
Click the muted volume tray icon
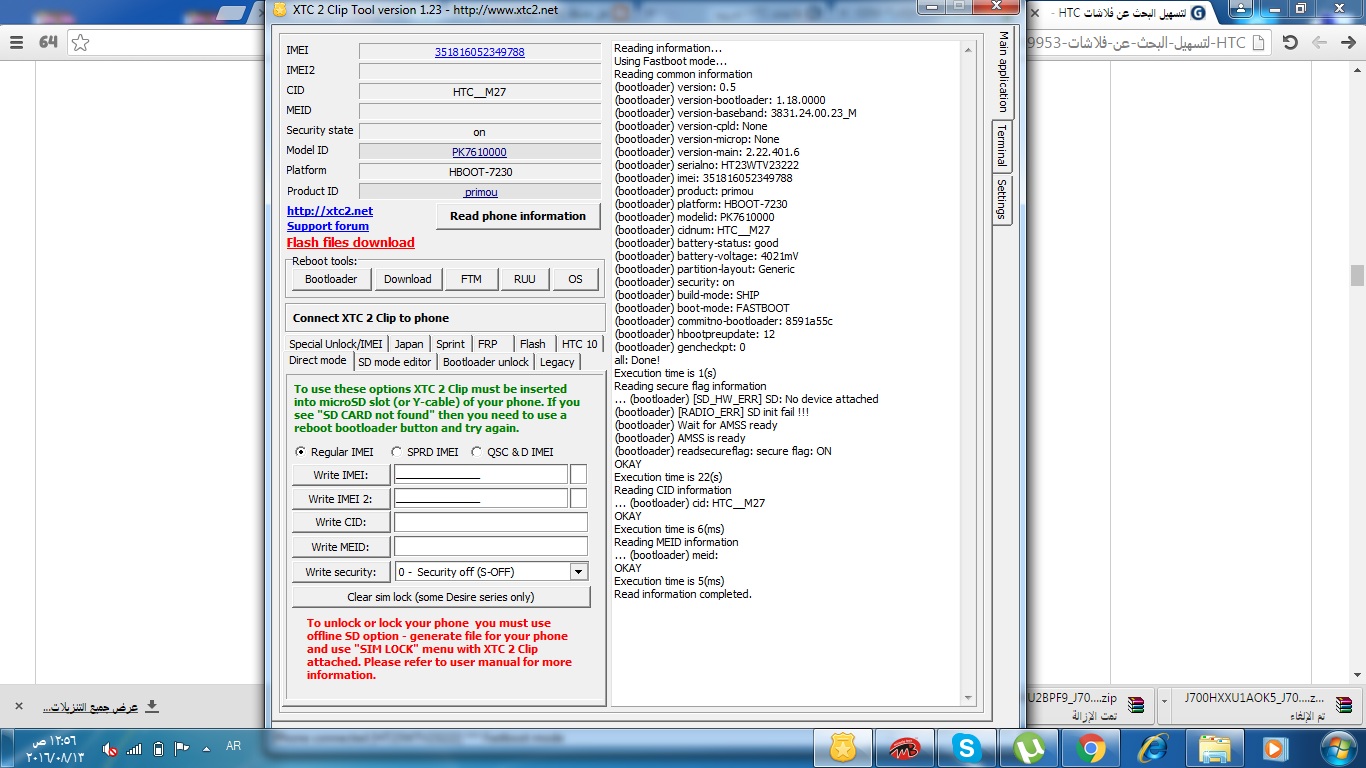click(x=110, y=749)
